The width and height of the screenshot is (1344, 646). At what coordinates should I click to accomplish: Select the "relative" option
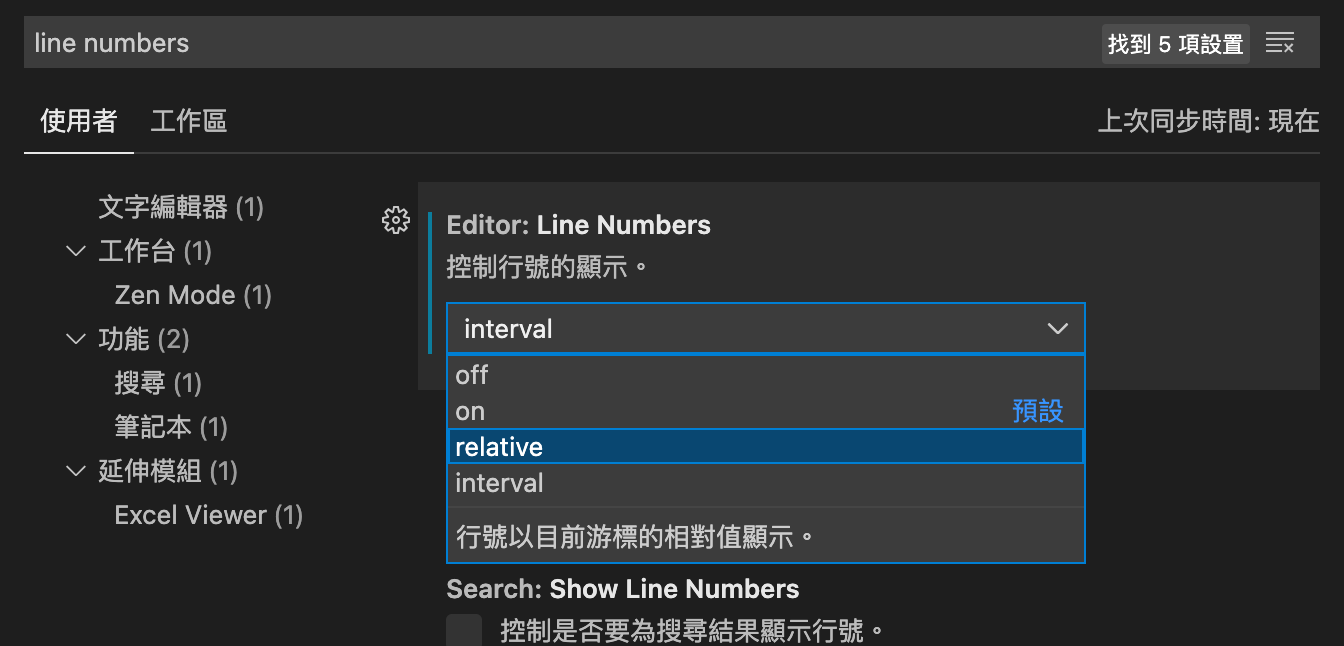(x=499, y=447)
